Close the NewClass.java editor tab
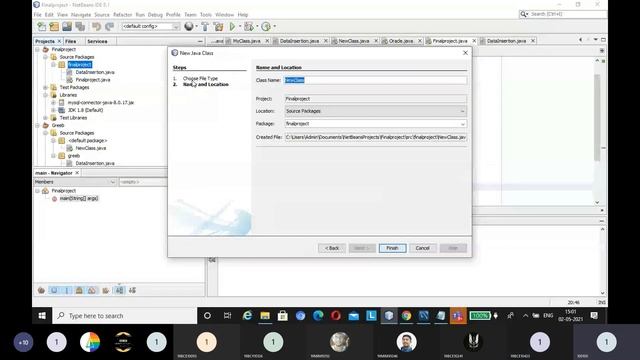The width and height of the screenshot is (640, 360). coord(376,41)
